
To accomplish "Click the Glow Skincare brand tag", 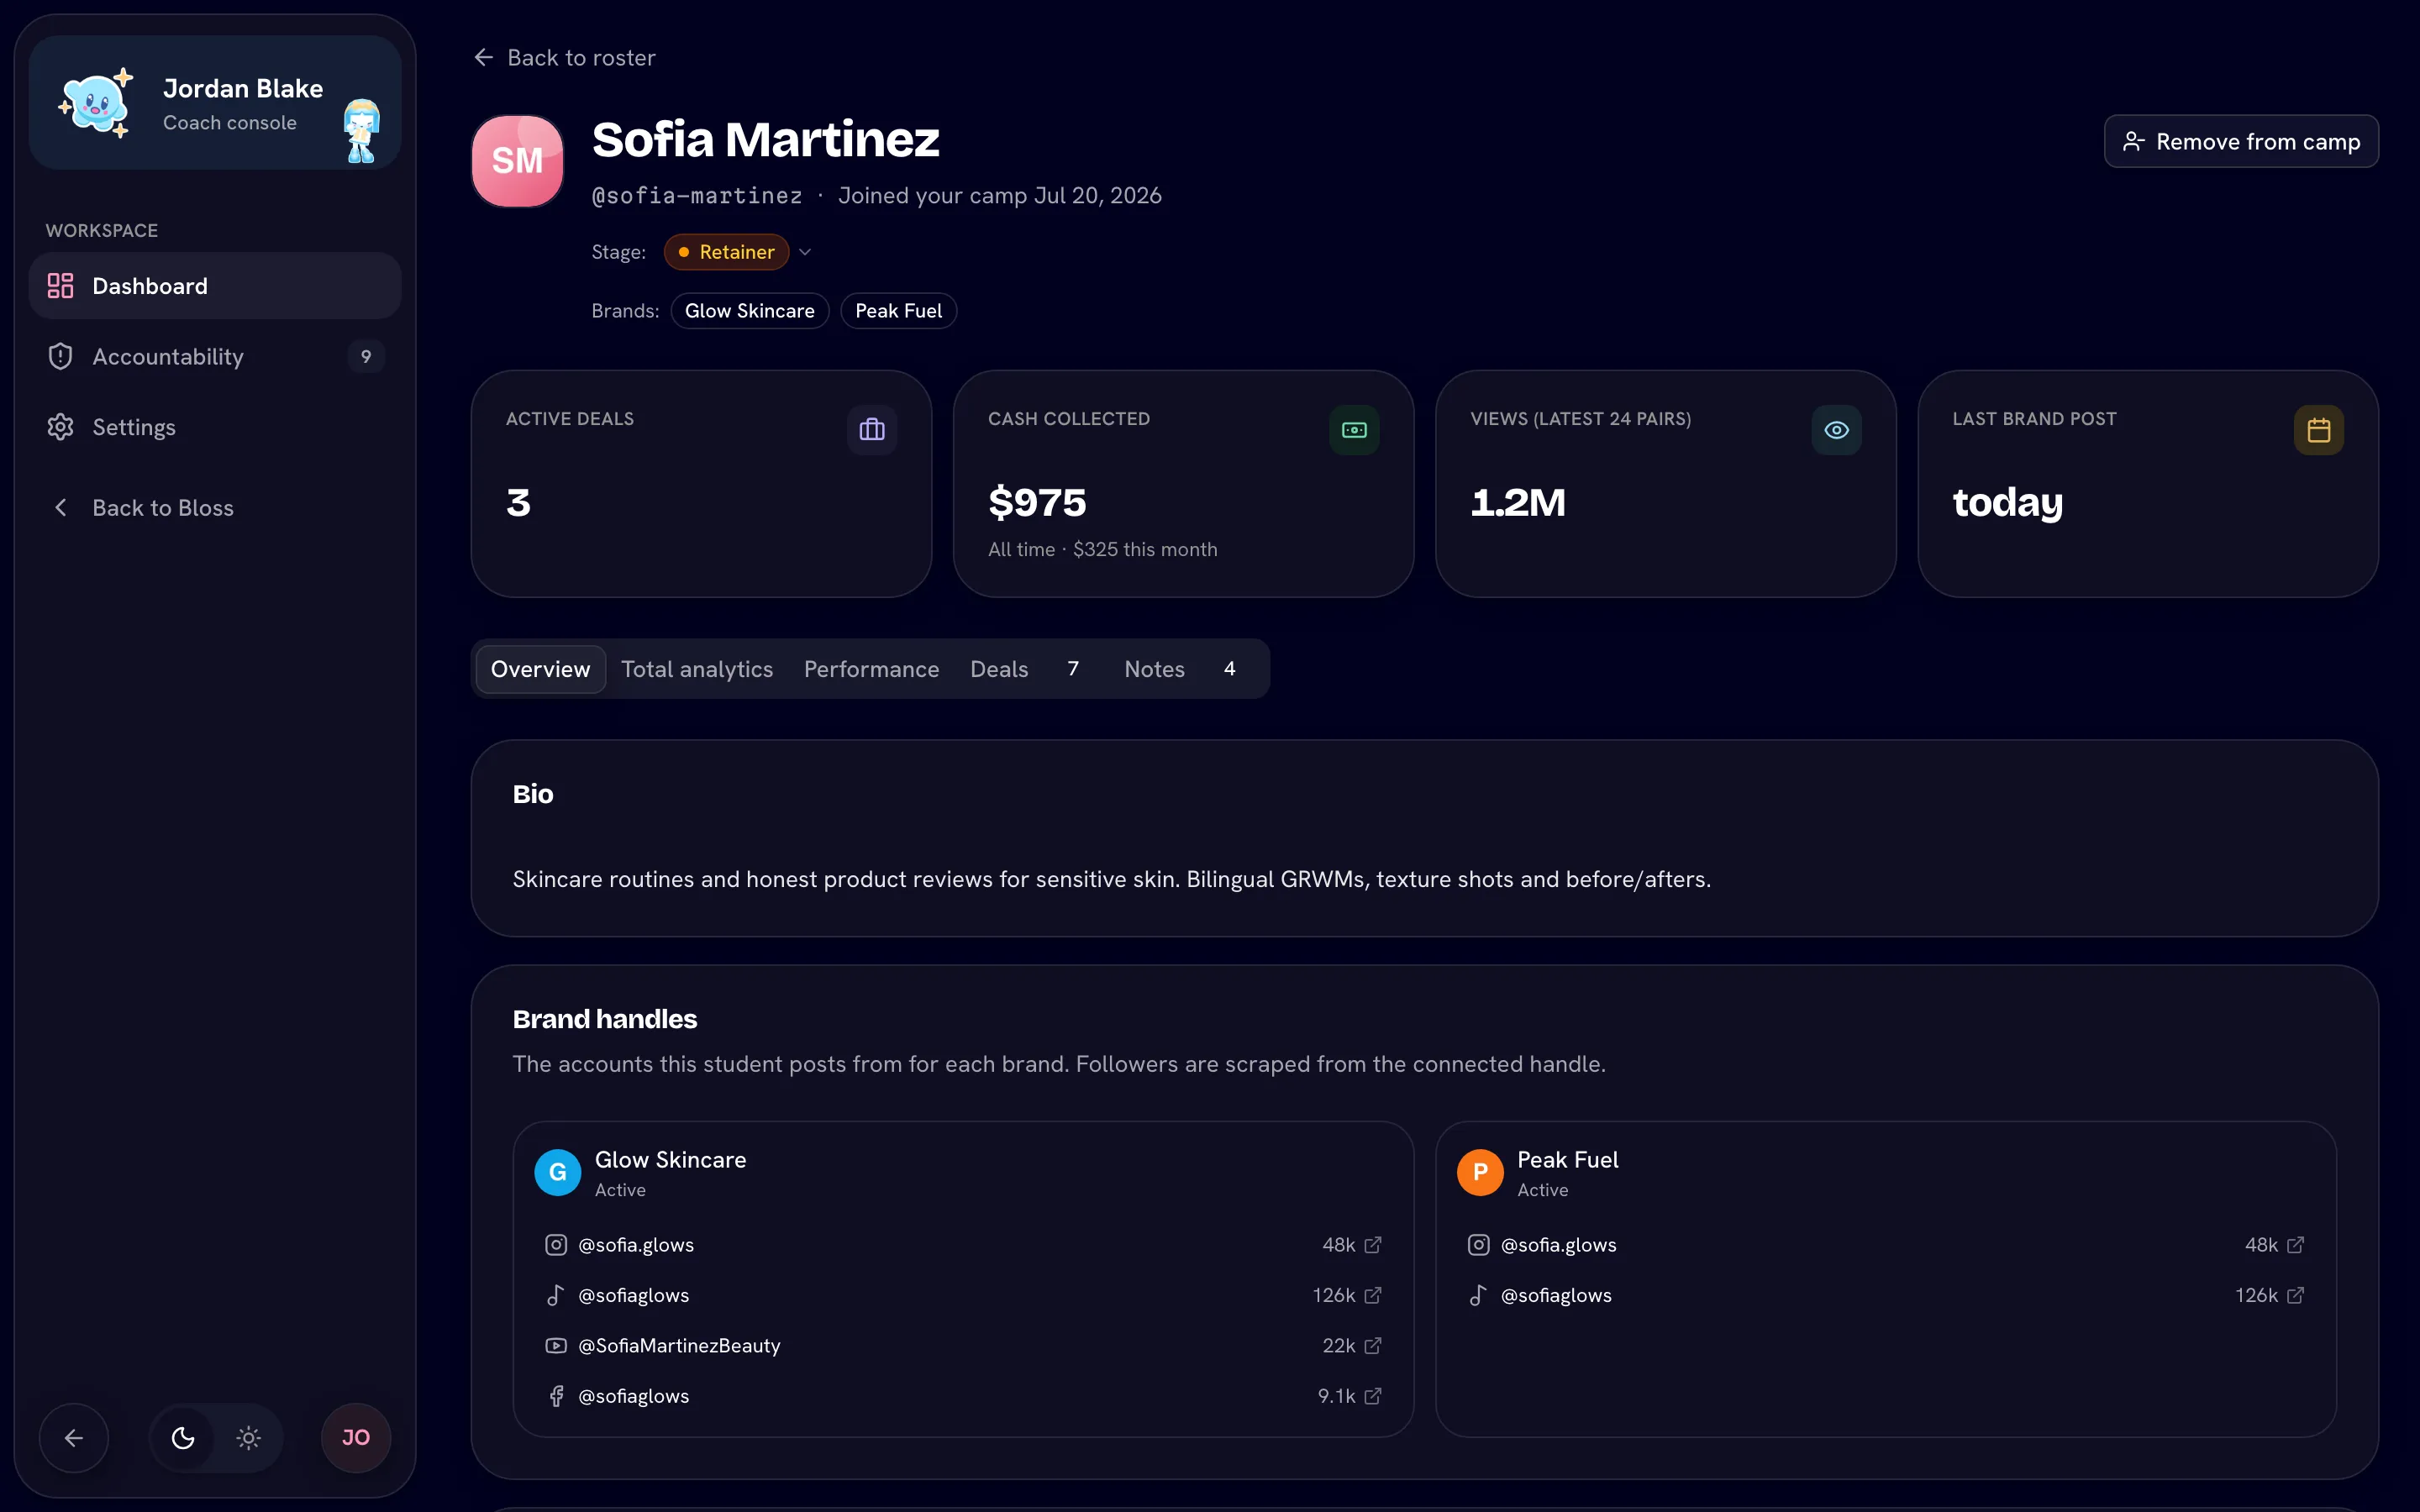I will (x=750, y=311).
